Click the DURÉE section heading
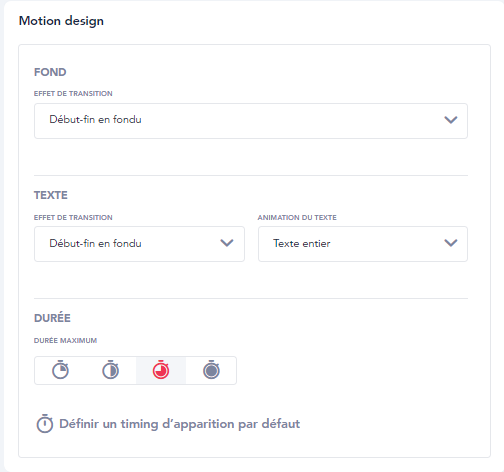 point(52,317)
